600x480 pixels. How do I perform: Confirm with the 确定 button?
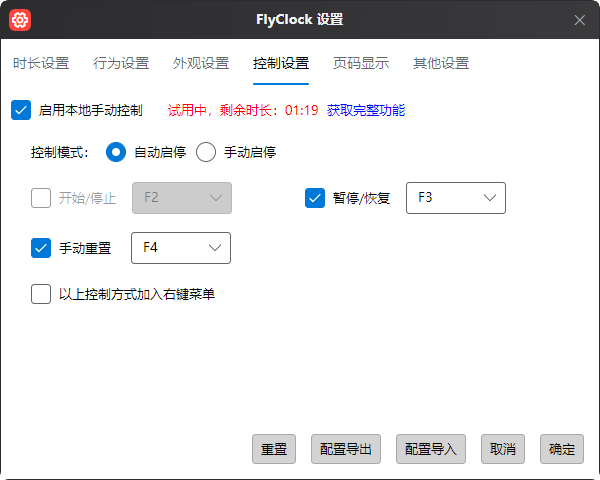[562, 449]
